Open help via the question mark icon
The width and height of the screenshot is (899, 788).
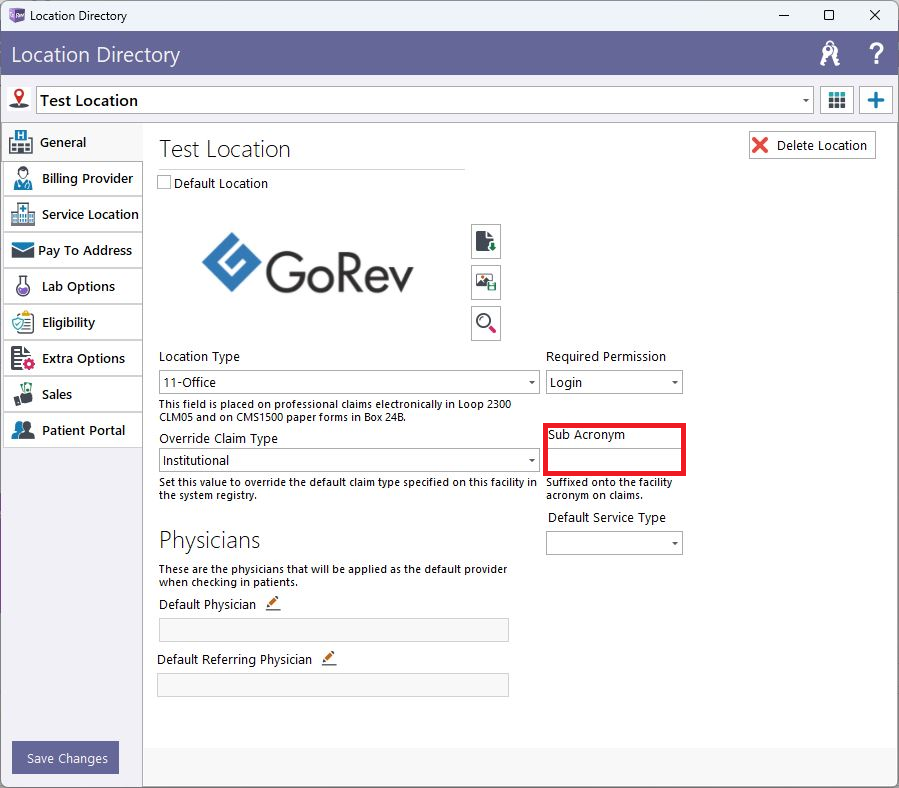875,54
